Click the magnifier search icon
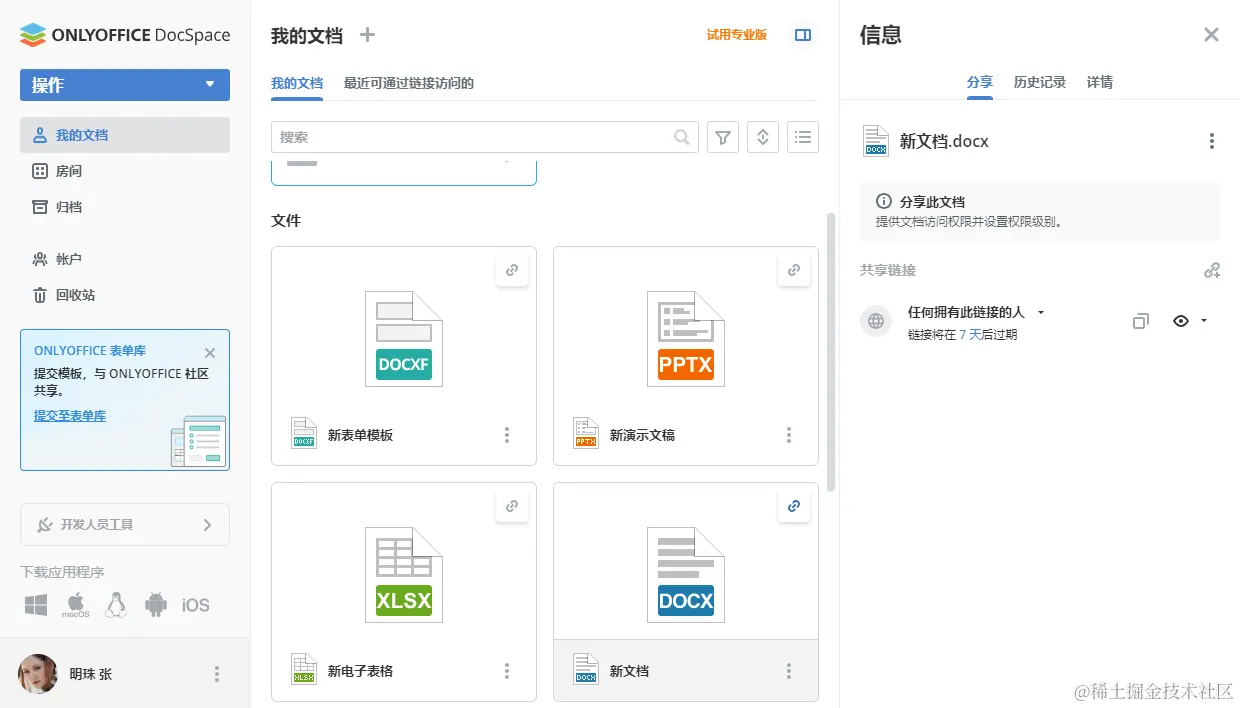Image resolution: width=1240 pixels, height=708 pixels. [682, 137]
